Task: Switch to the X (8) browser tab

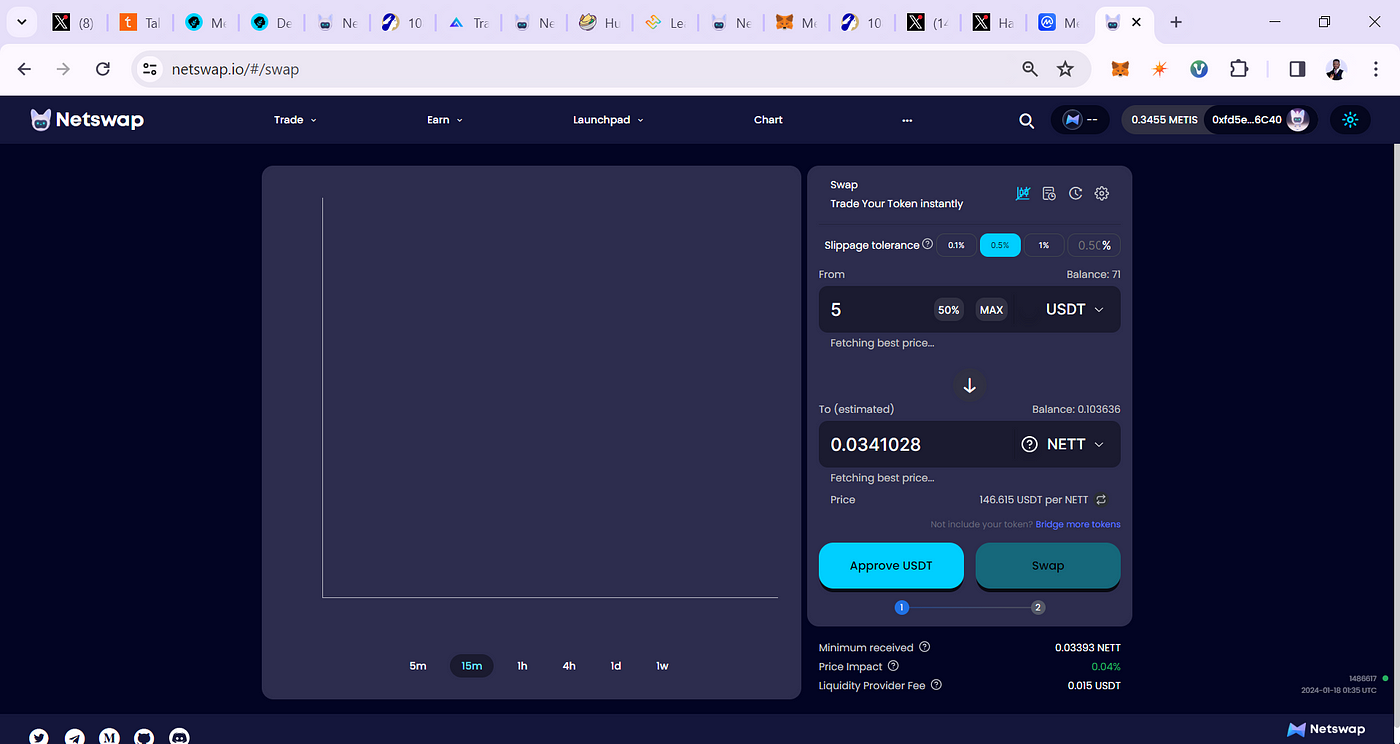Action: tap(73, 22)
